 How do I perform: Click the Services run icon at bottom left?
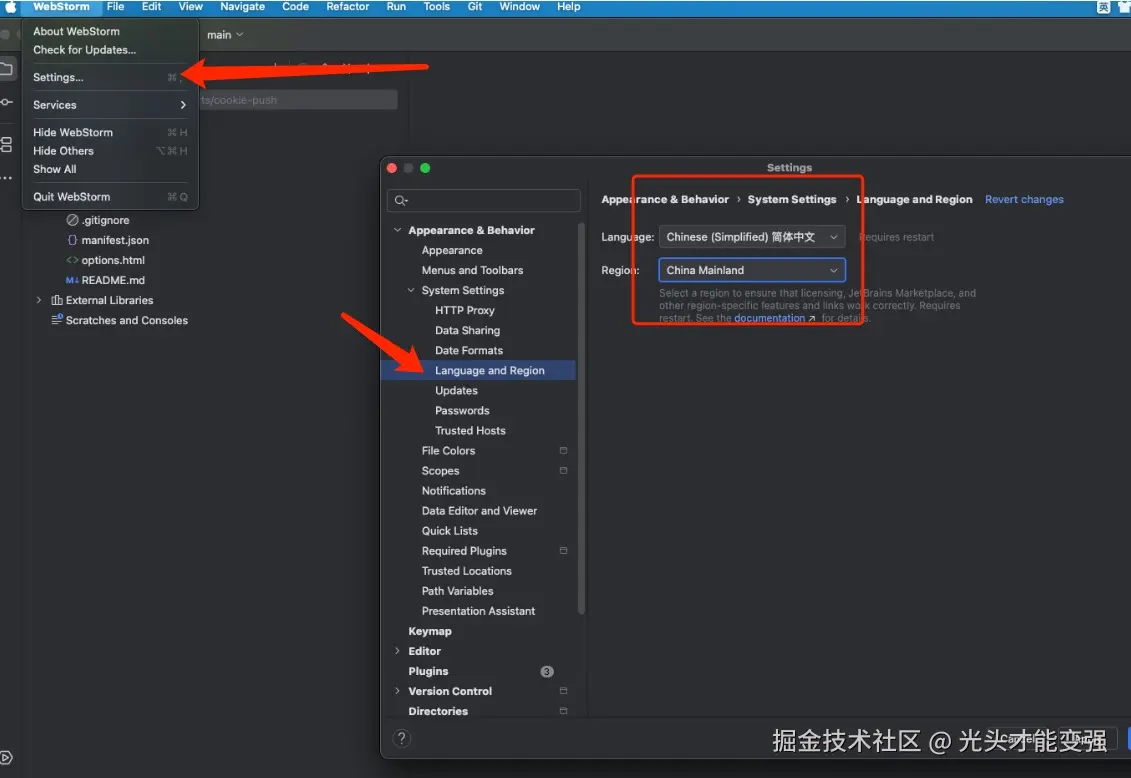(6, 758)
